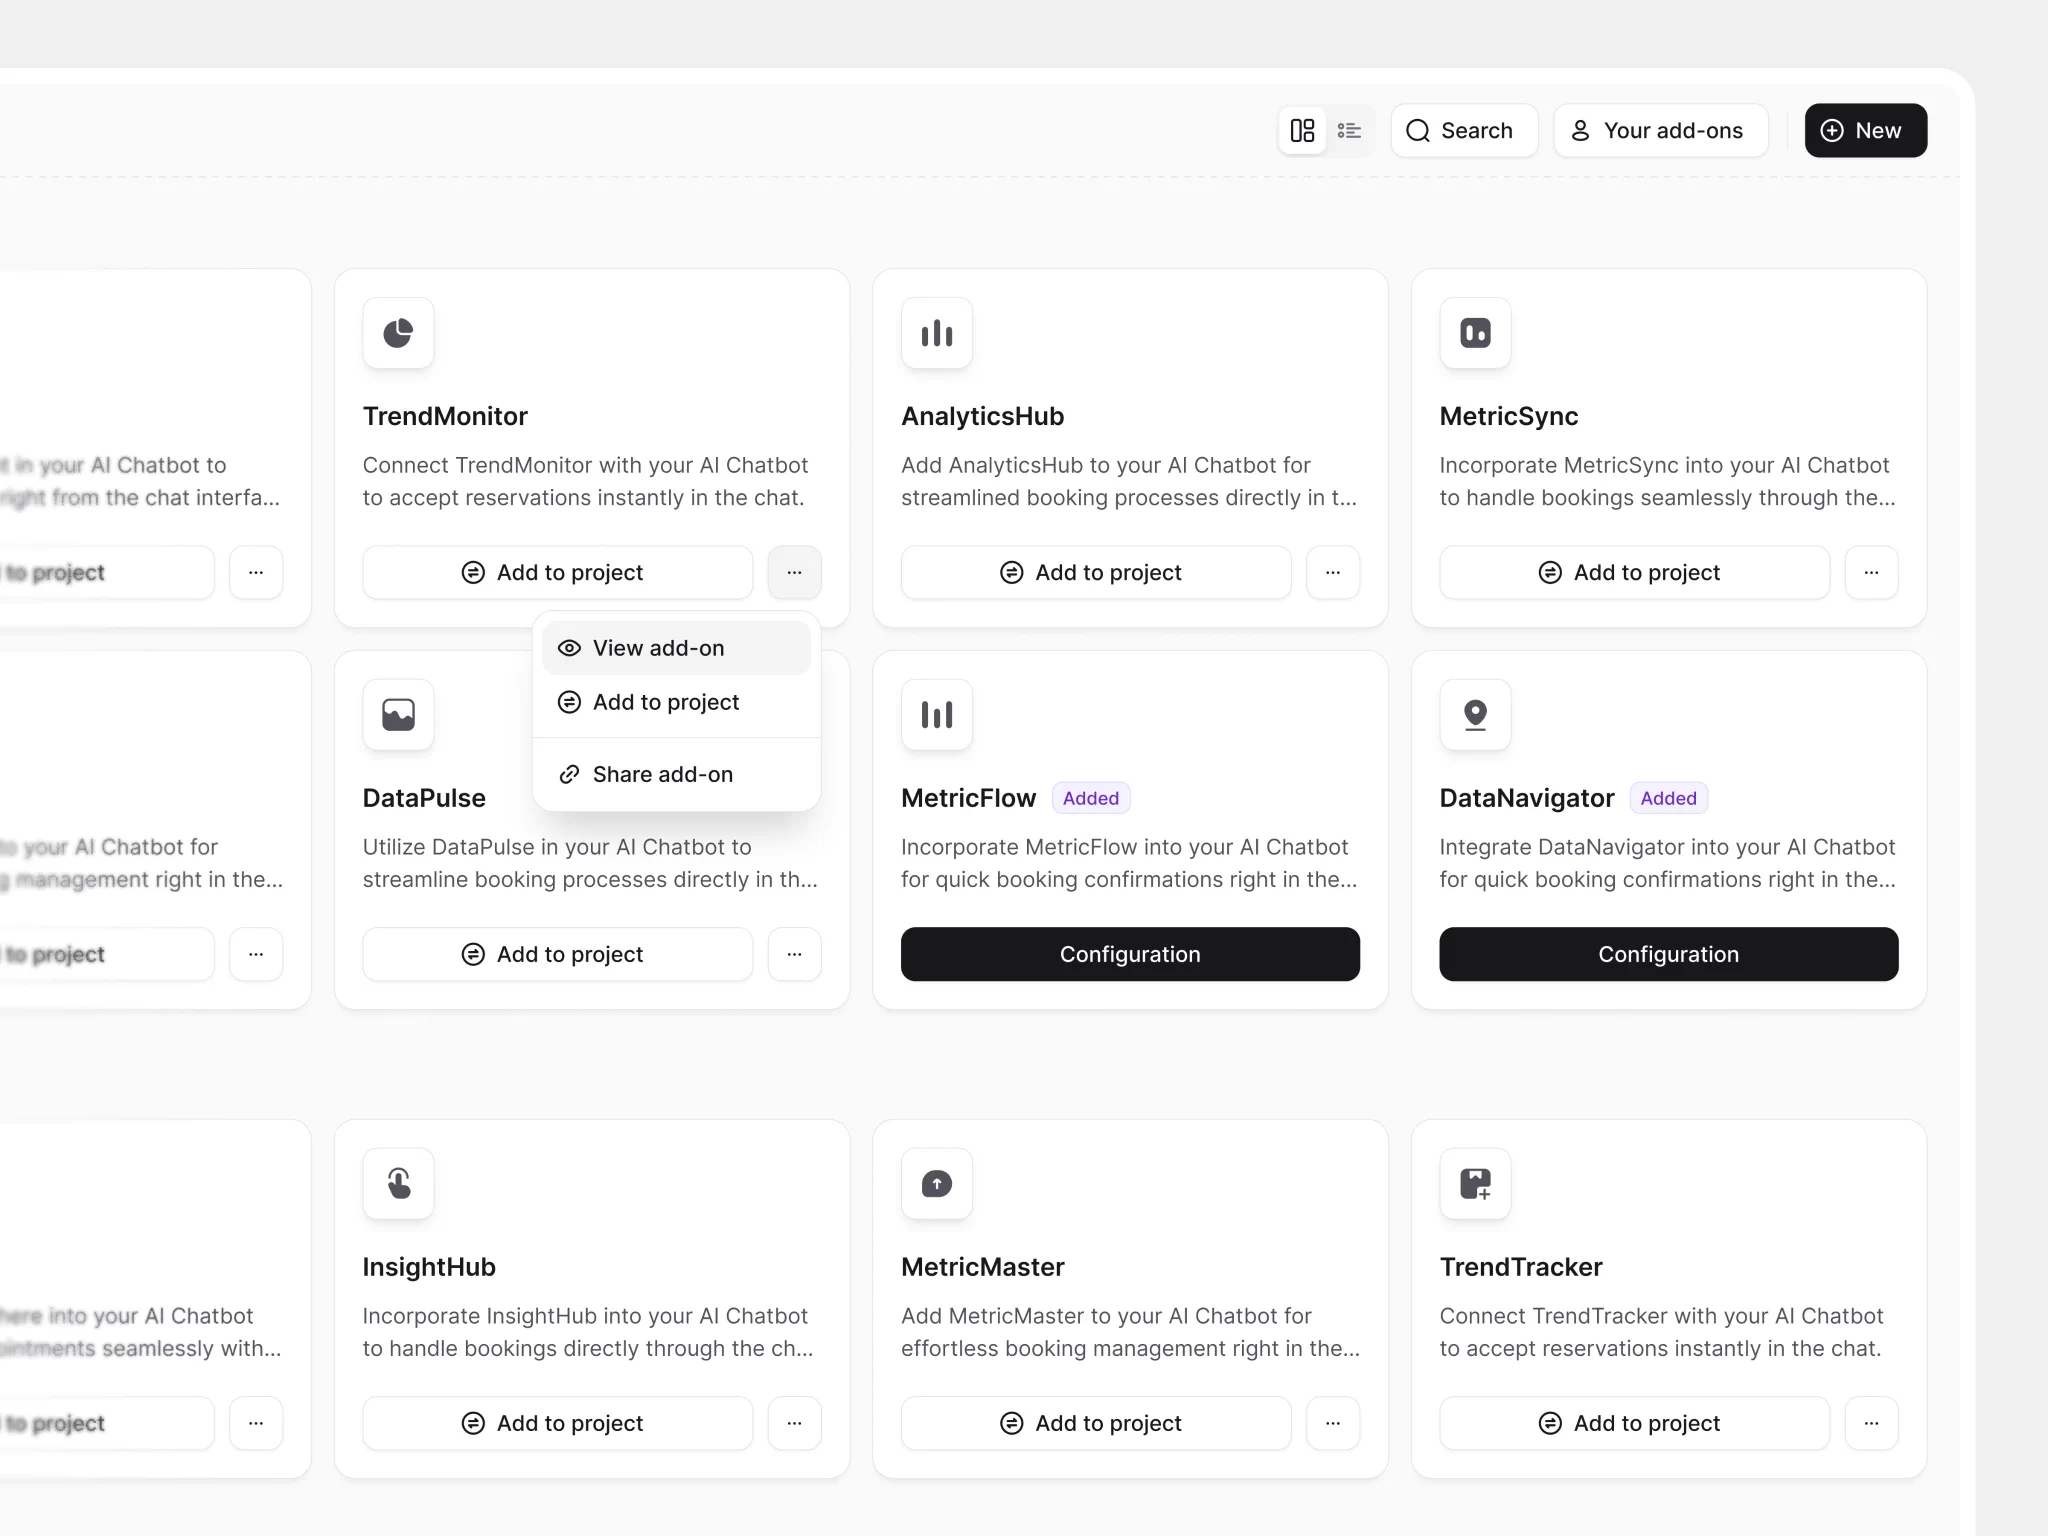This screenshot has height=1536, width=2048.
Task: Open InsightHub more options menu
Action: coord(795,1424)
